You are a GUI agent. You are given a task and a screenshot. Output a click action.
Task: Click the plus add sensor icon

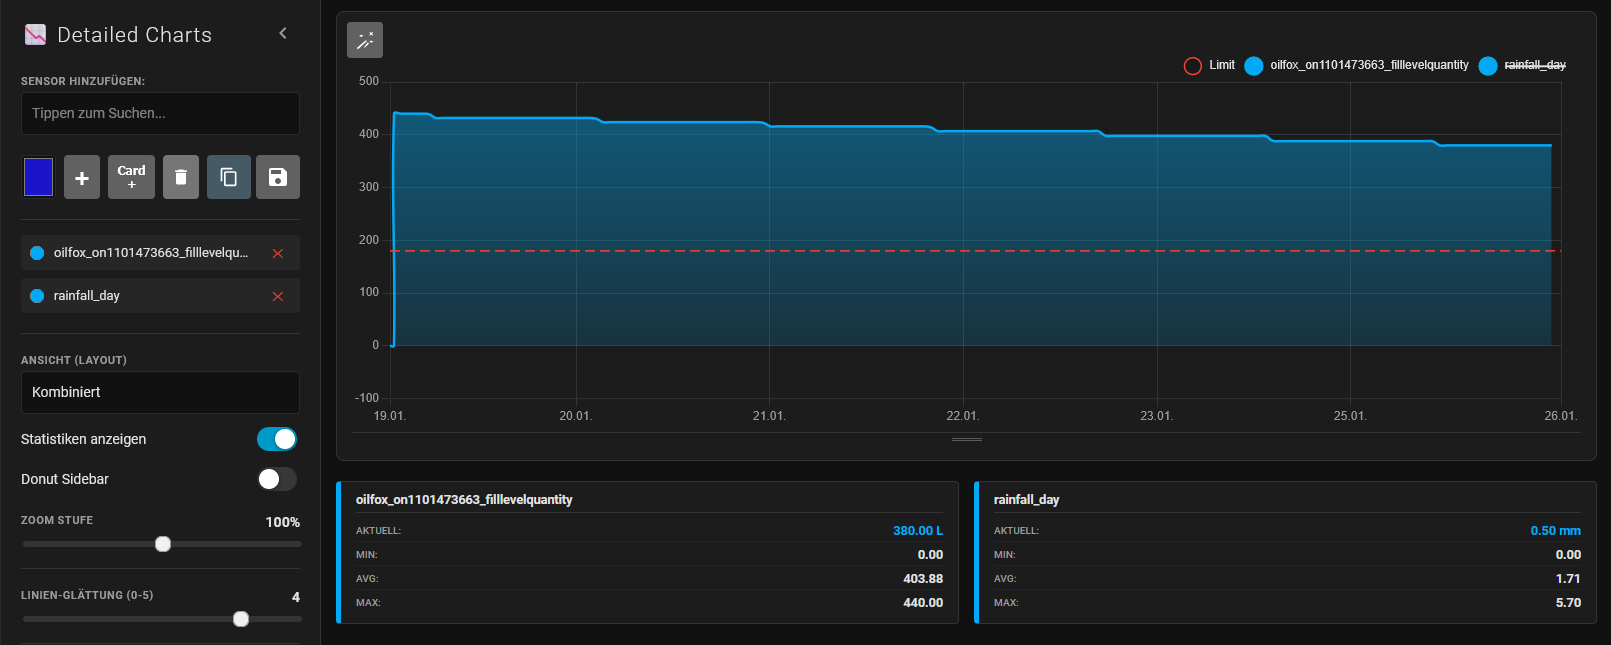click(82, 177)
